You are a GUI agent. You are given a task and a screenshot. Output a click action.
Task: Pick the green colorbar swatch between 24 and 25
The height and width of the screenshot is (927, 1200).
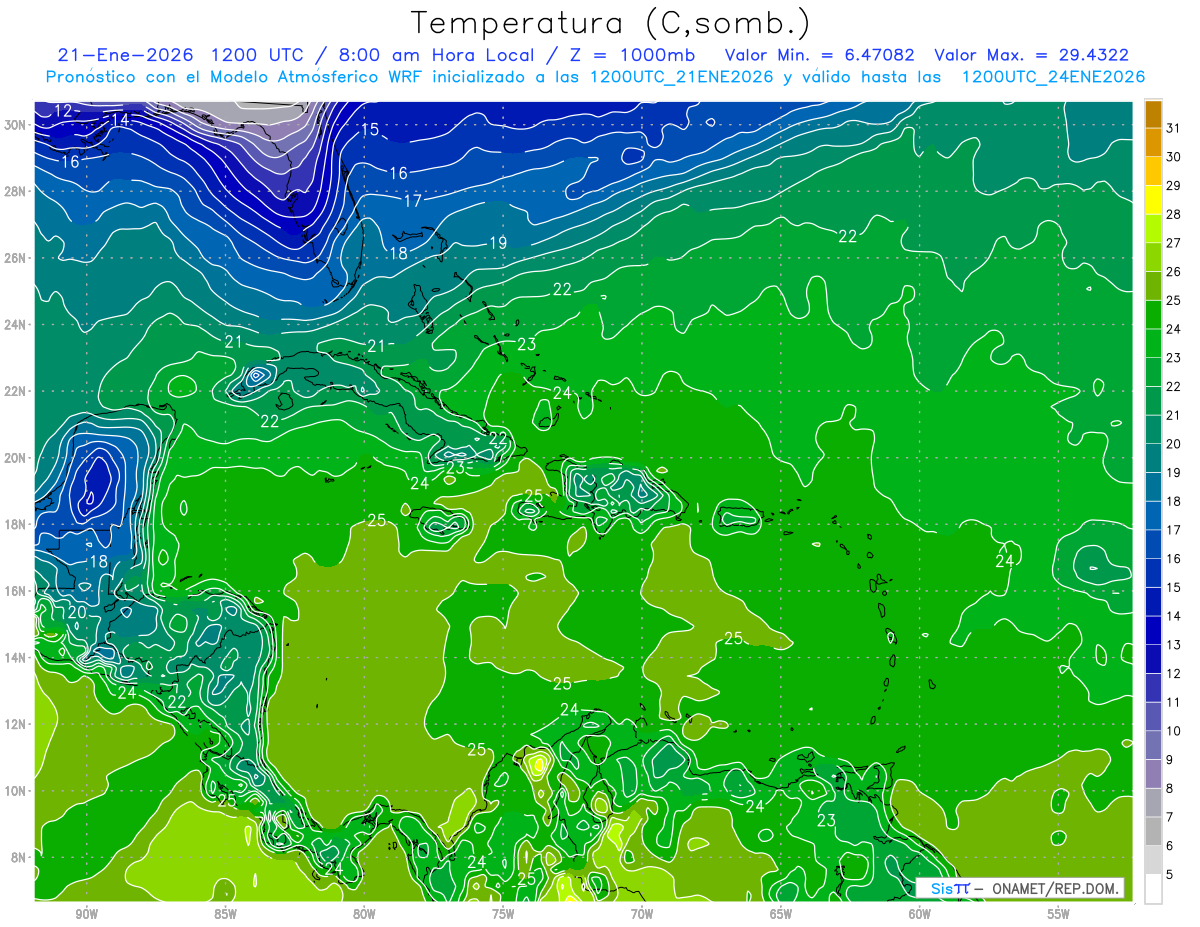click(x=1153, y=315)
